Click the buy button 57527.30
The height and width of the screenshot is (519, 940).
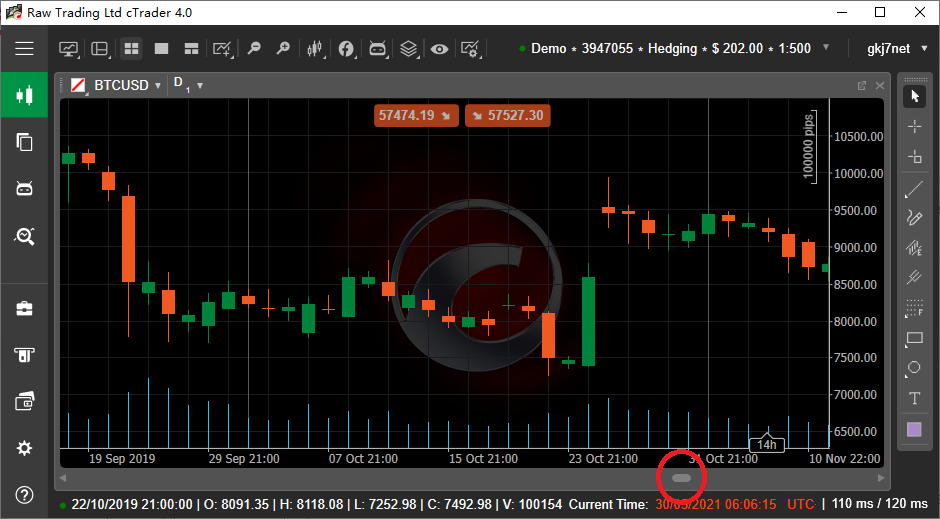[507, 115]
